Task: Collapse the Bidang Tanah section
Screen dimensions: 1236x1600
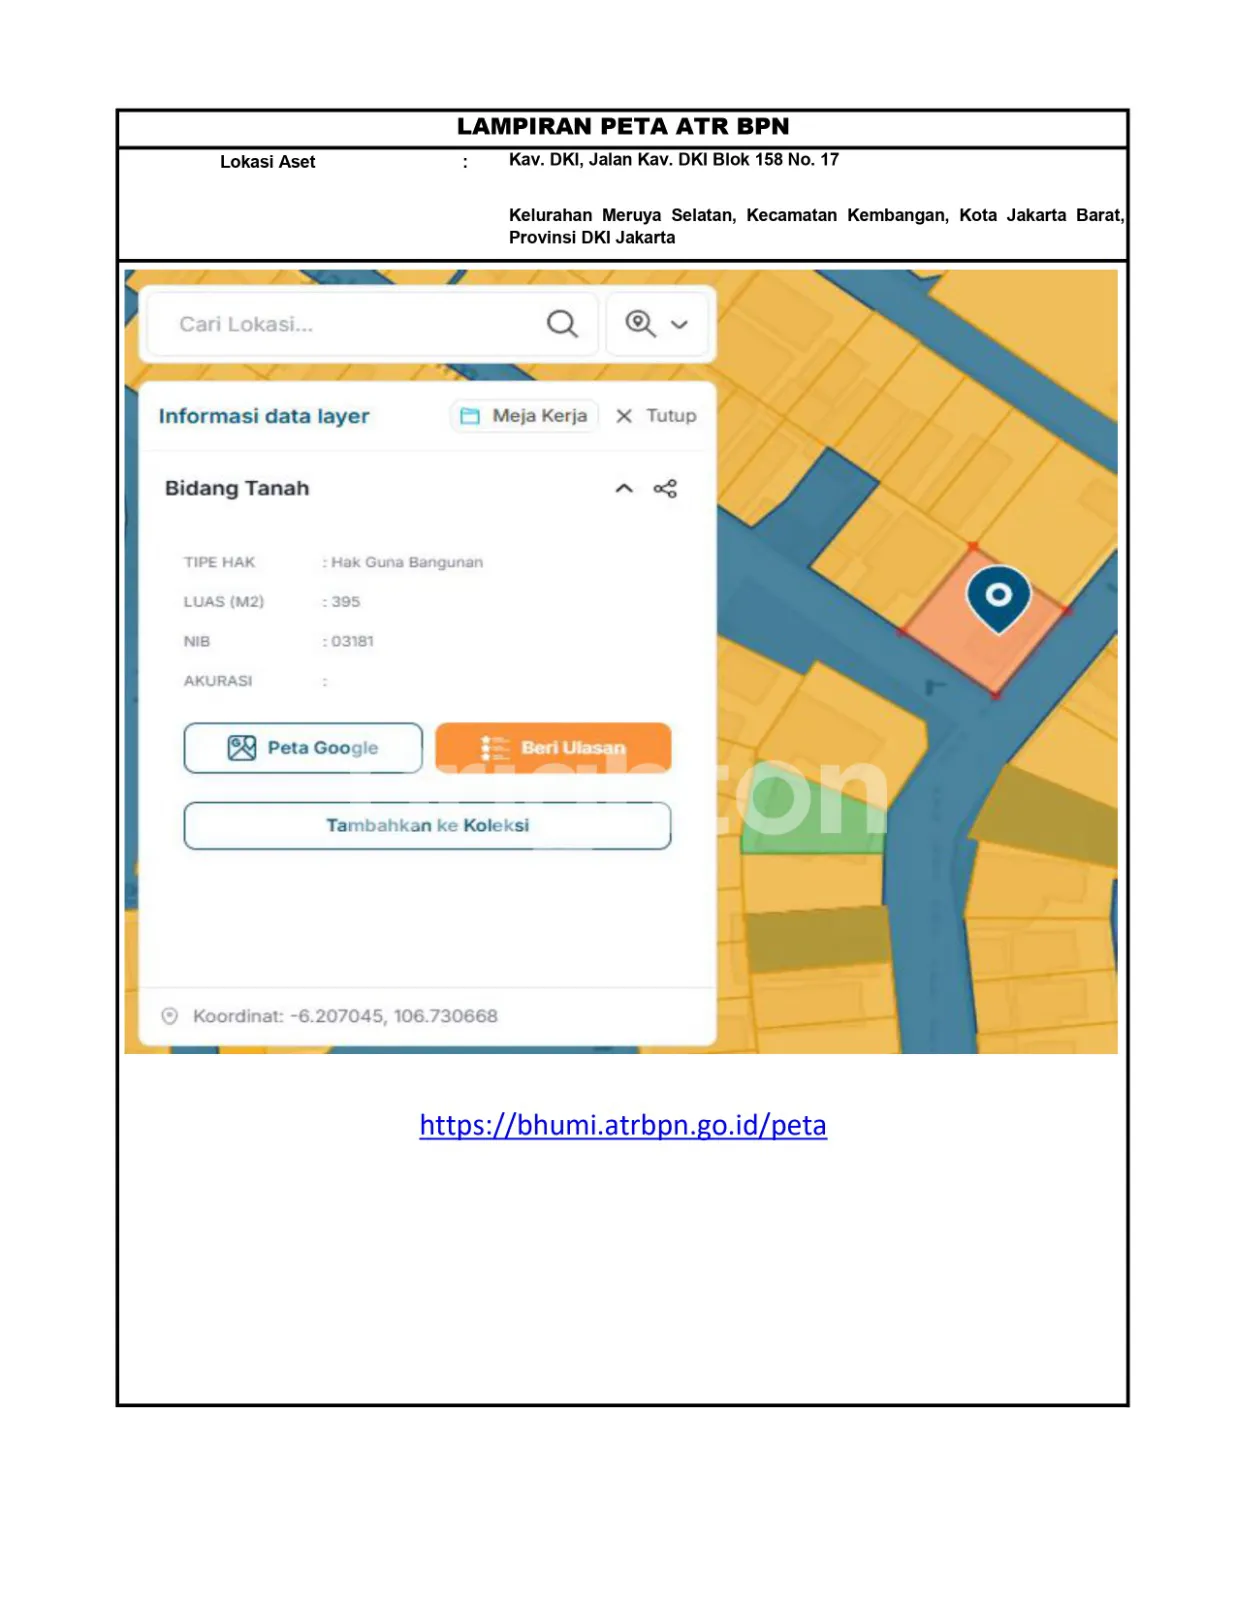Action: (624, 489)
